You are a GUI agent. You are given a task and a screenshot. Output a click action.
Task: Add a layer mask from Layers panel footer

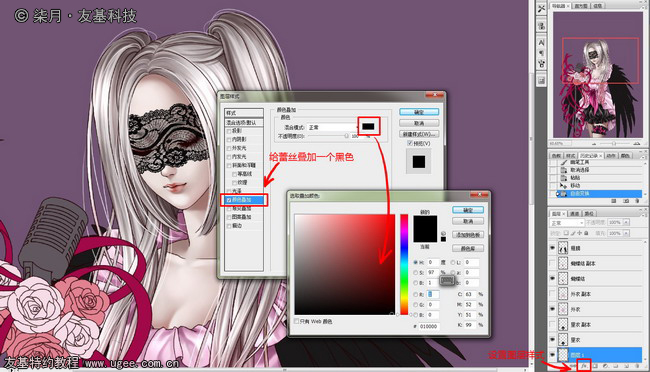pos(595,366)
